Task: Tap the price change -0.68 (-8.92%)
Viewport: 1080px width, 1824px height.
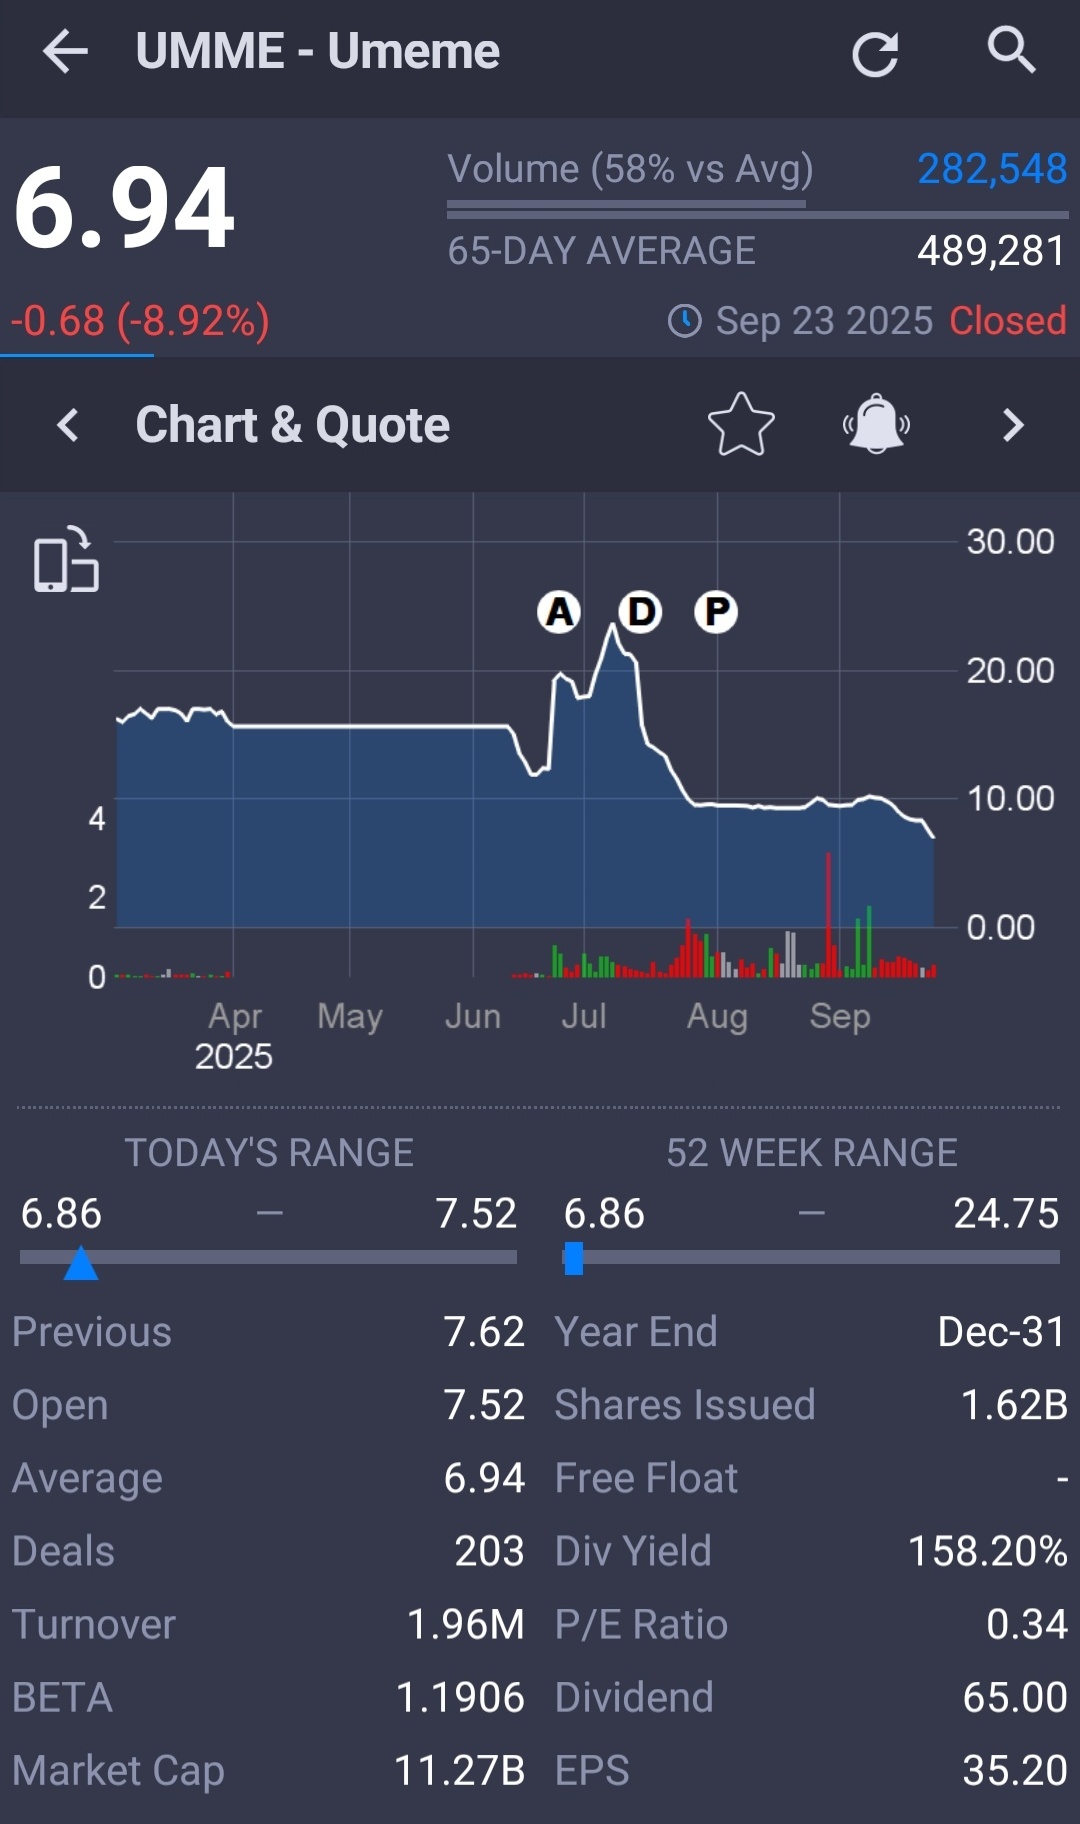Action: pyautogui.click(x=140, y=321)
